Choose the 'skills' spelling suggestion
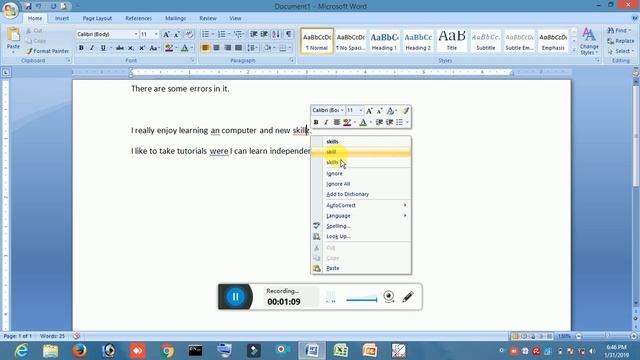640x360 pixels. (361, 141)
